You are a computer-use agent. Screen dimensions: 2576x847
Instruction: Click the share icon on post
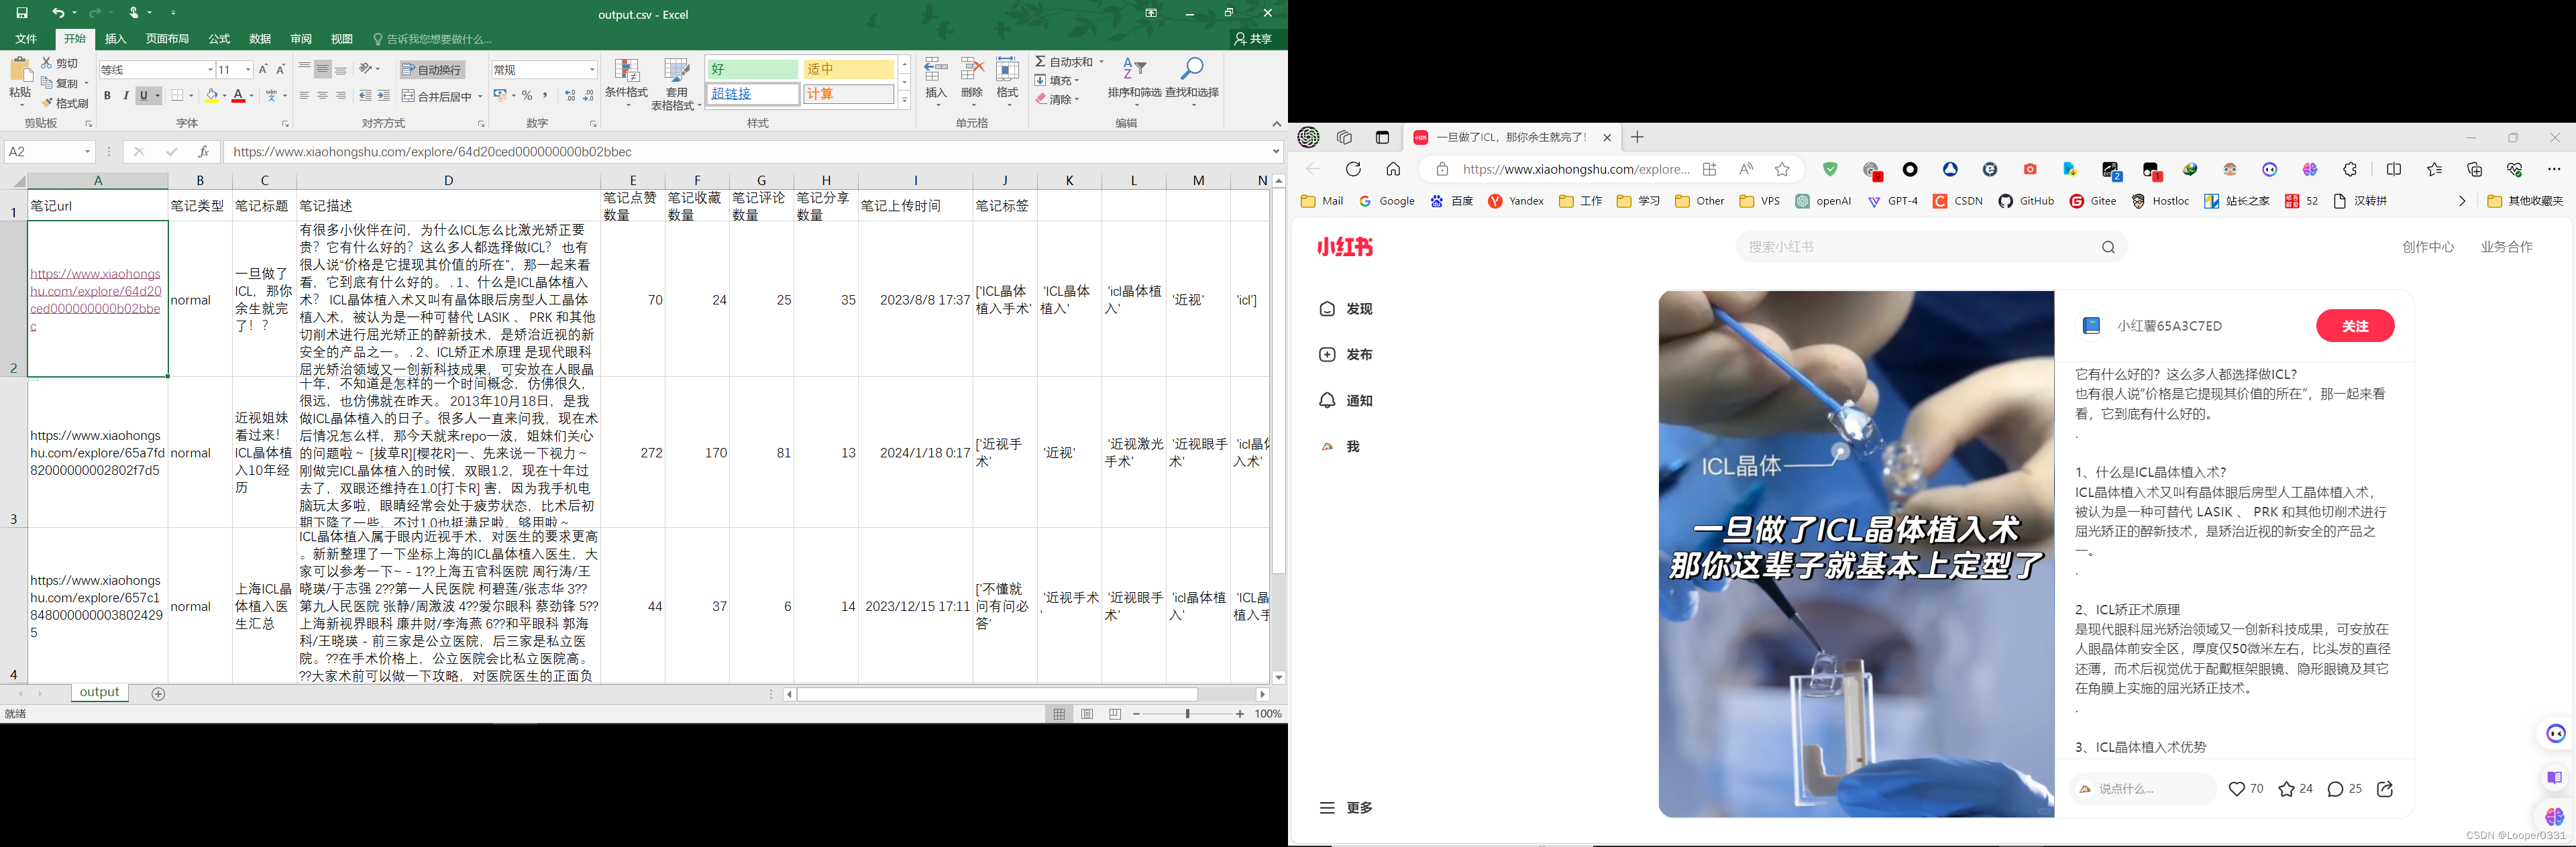click(x=2385, y=789)
